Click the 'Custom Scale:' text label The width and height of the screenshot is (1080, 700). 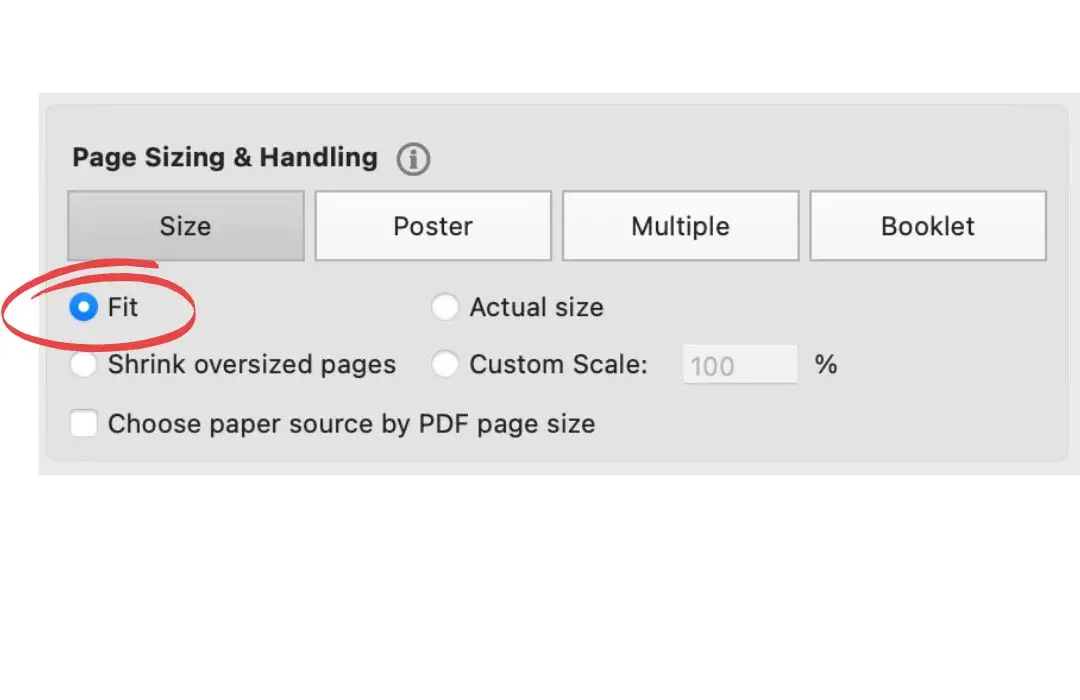click(558, 365)
